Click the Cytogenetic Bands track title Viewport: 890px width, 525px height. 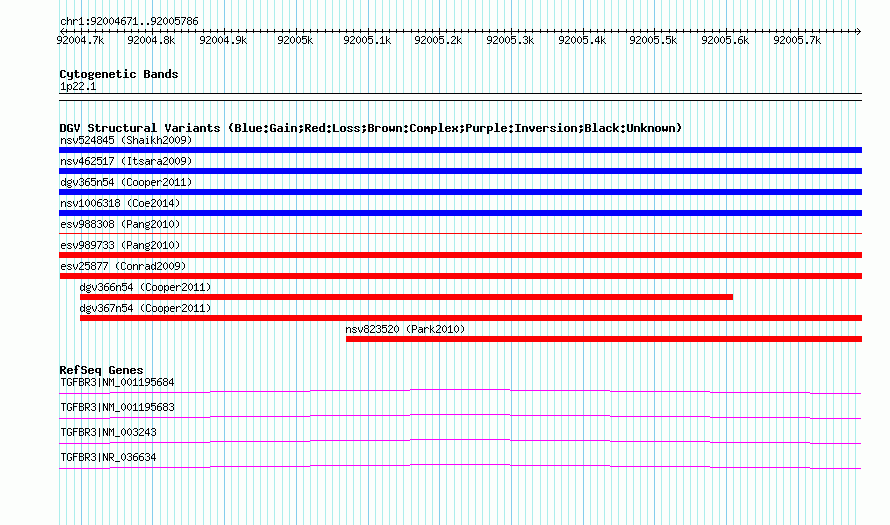click(x=119, y=74)
